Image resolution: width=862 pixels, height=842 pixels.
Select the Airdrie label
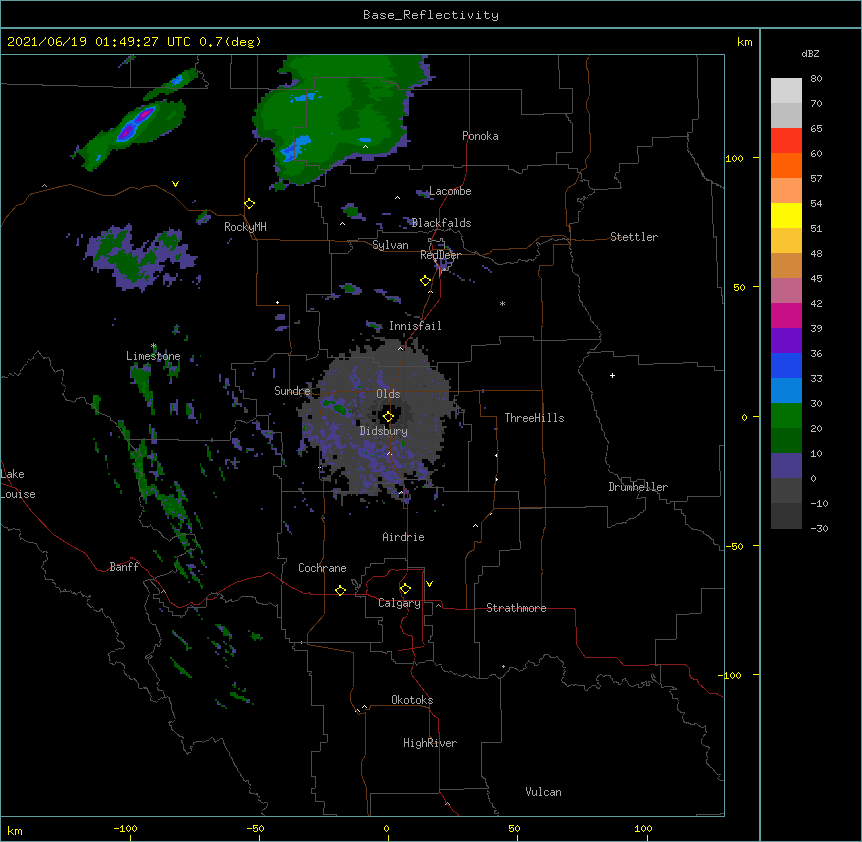[x=403, y=537]
